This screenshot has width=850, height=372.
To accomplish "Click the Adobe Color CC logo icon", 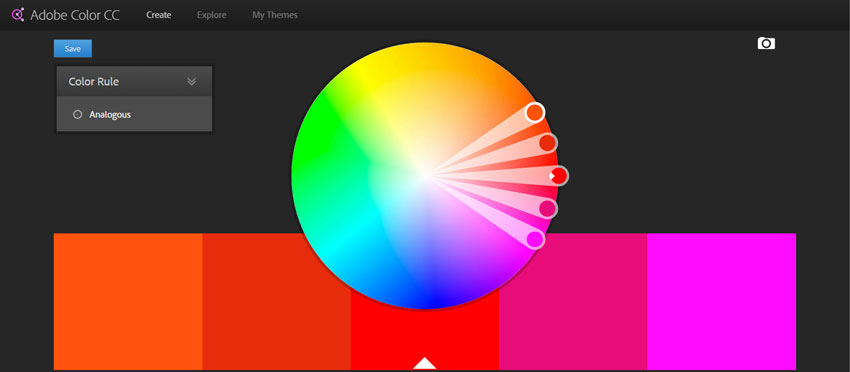I will [x=18, y=15].
